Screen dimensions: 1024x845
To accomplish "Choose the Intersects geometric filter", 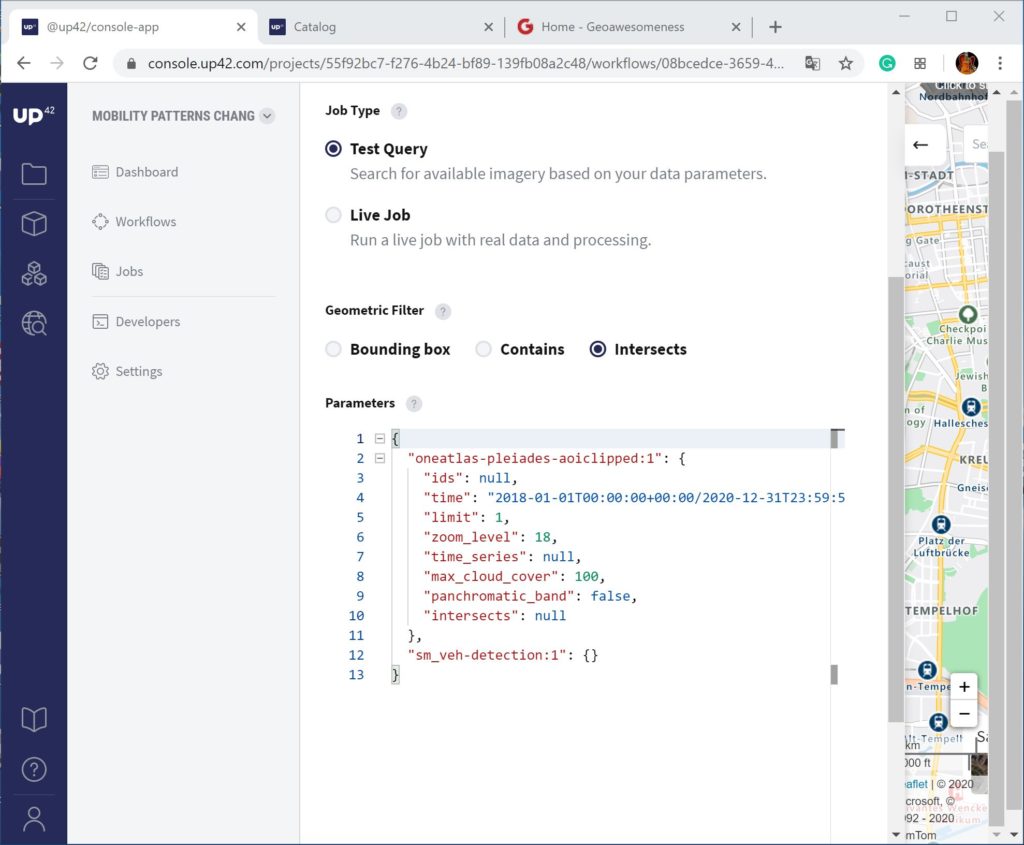I will [x=598, y=349].
